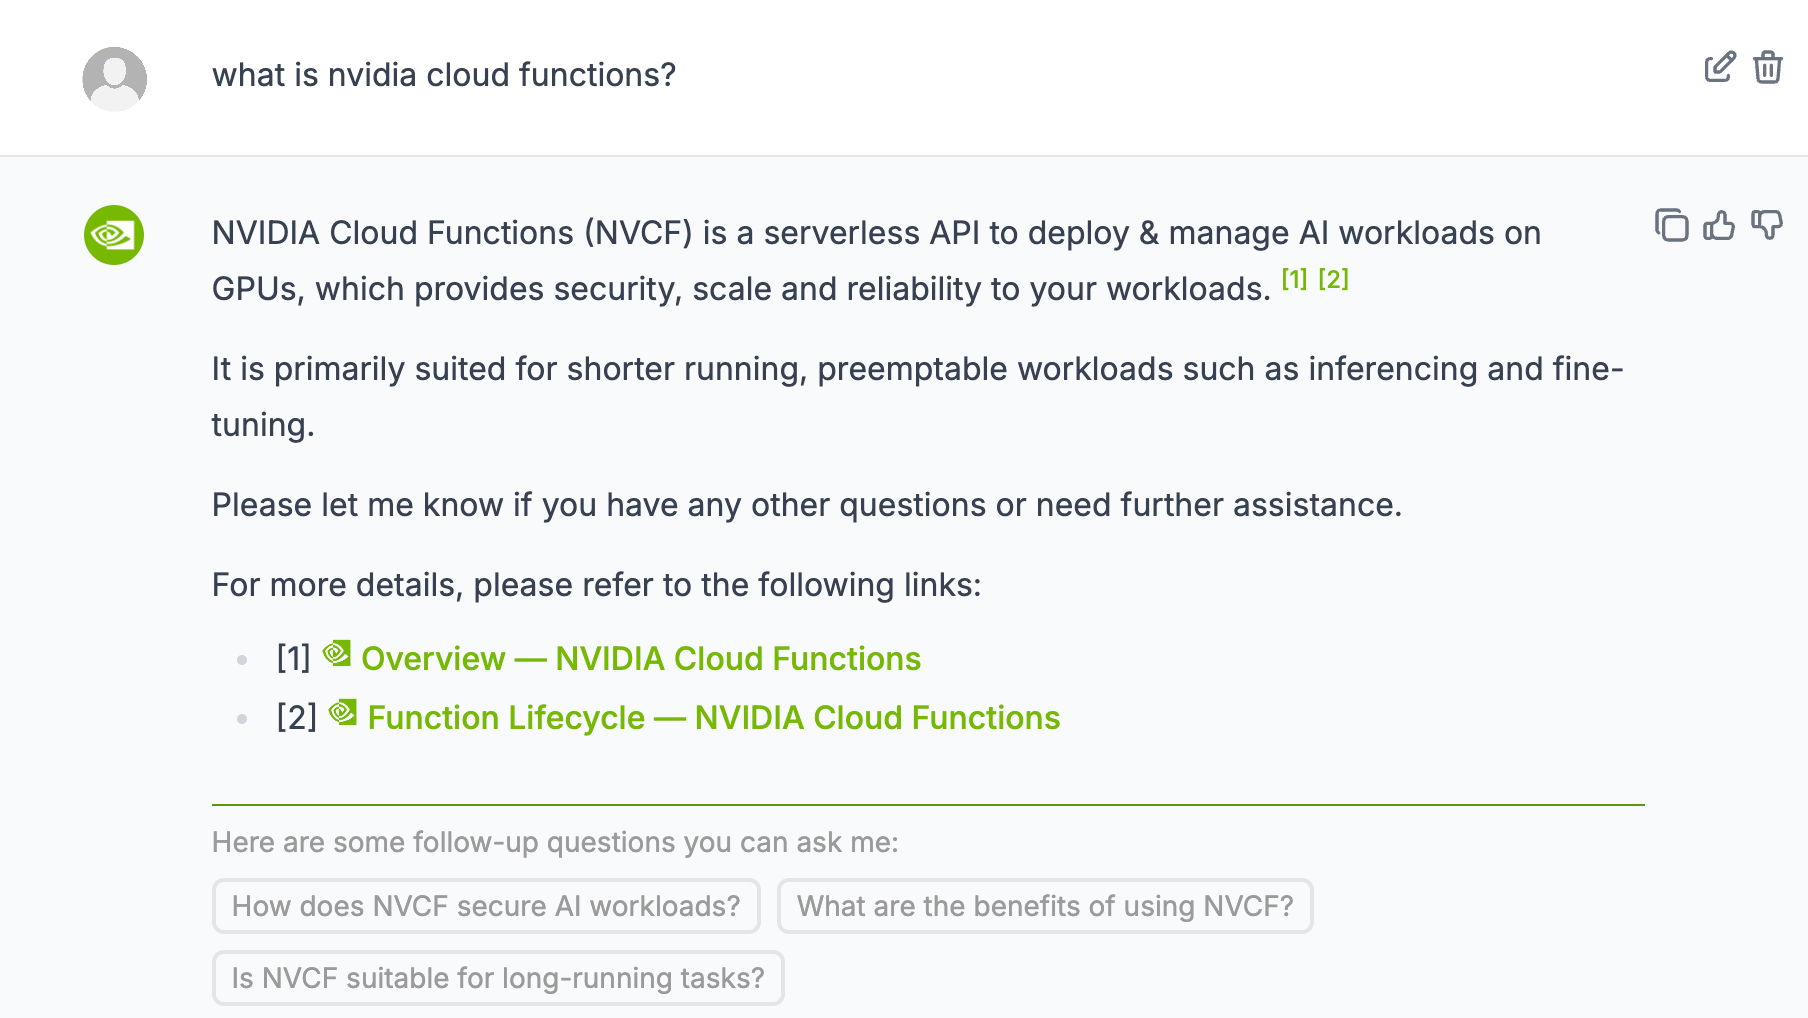This screenshot has width=1808, height=1018.
Task: Click the "Here are some follow-up questions" label
Action: click(555, 842)
